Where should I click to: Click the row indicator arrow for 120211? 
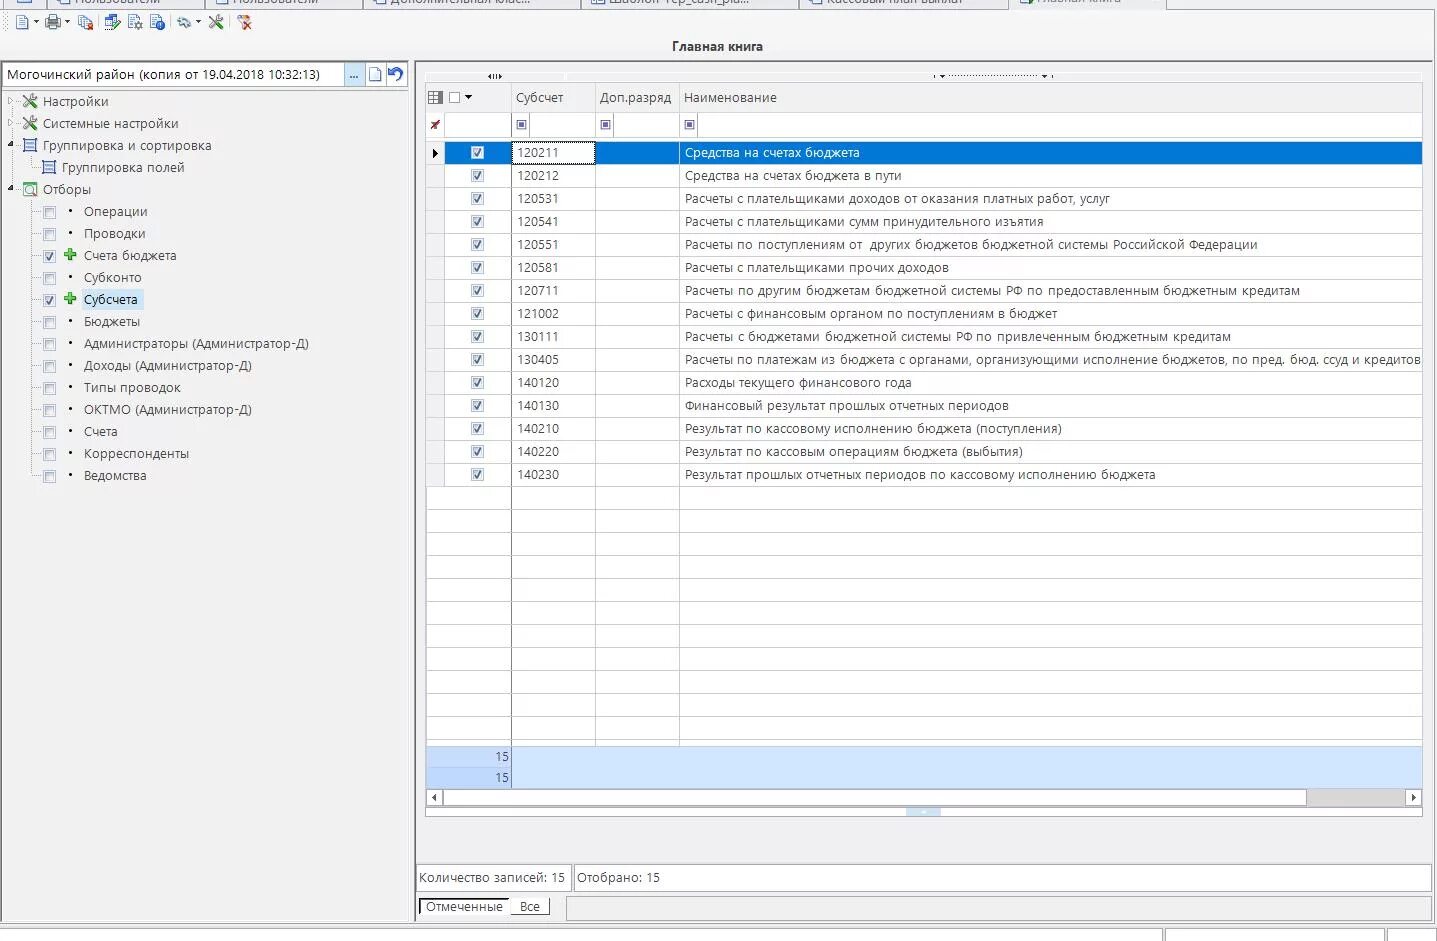pos(435,153)
